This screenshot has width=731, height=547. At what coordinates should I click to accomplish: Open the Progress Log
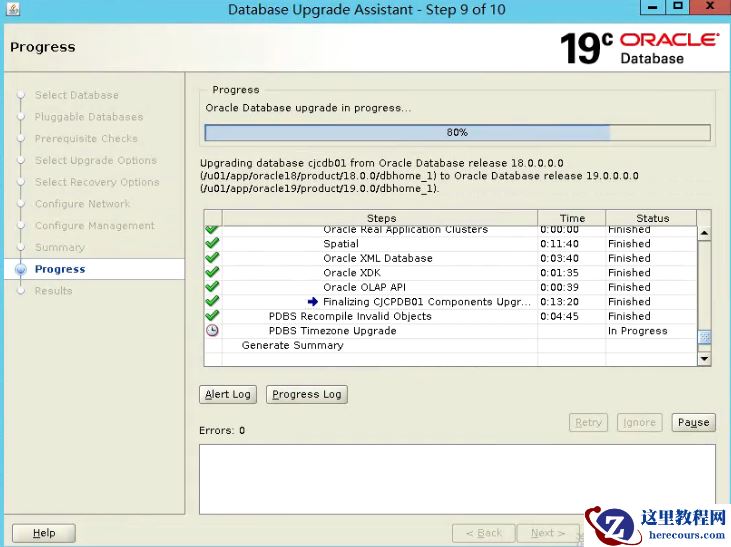pyautogui.click(x=307, y=394)
